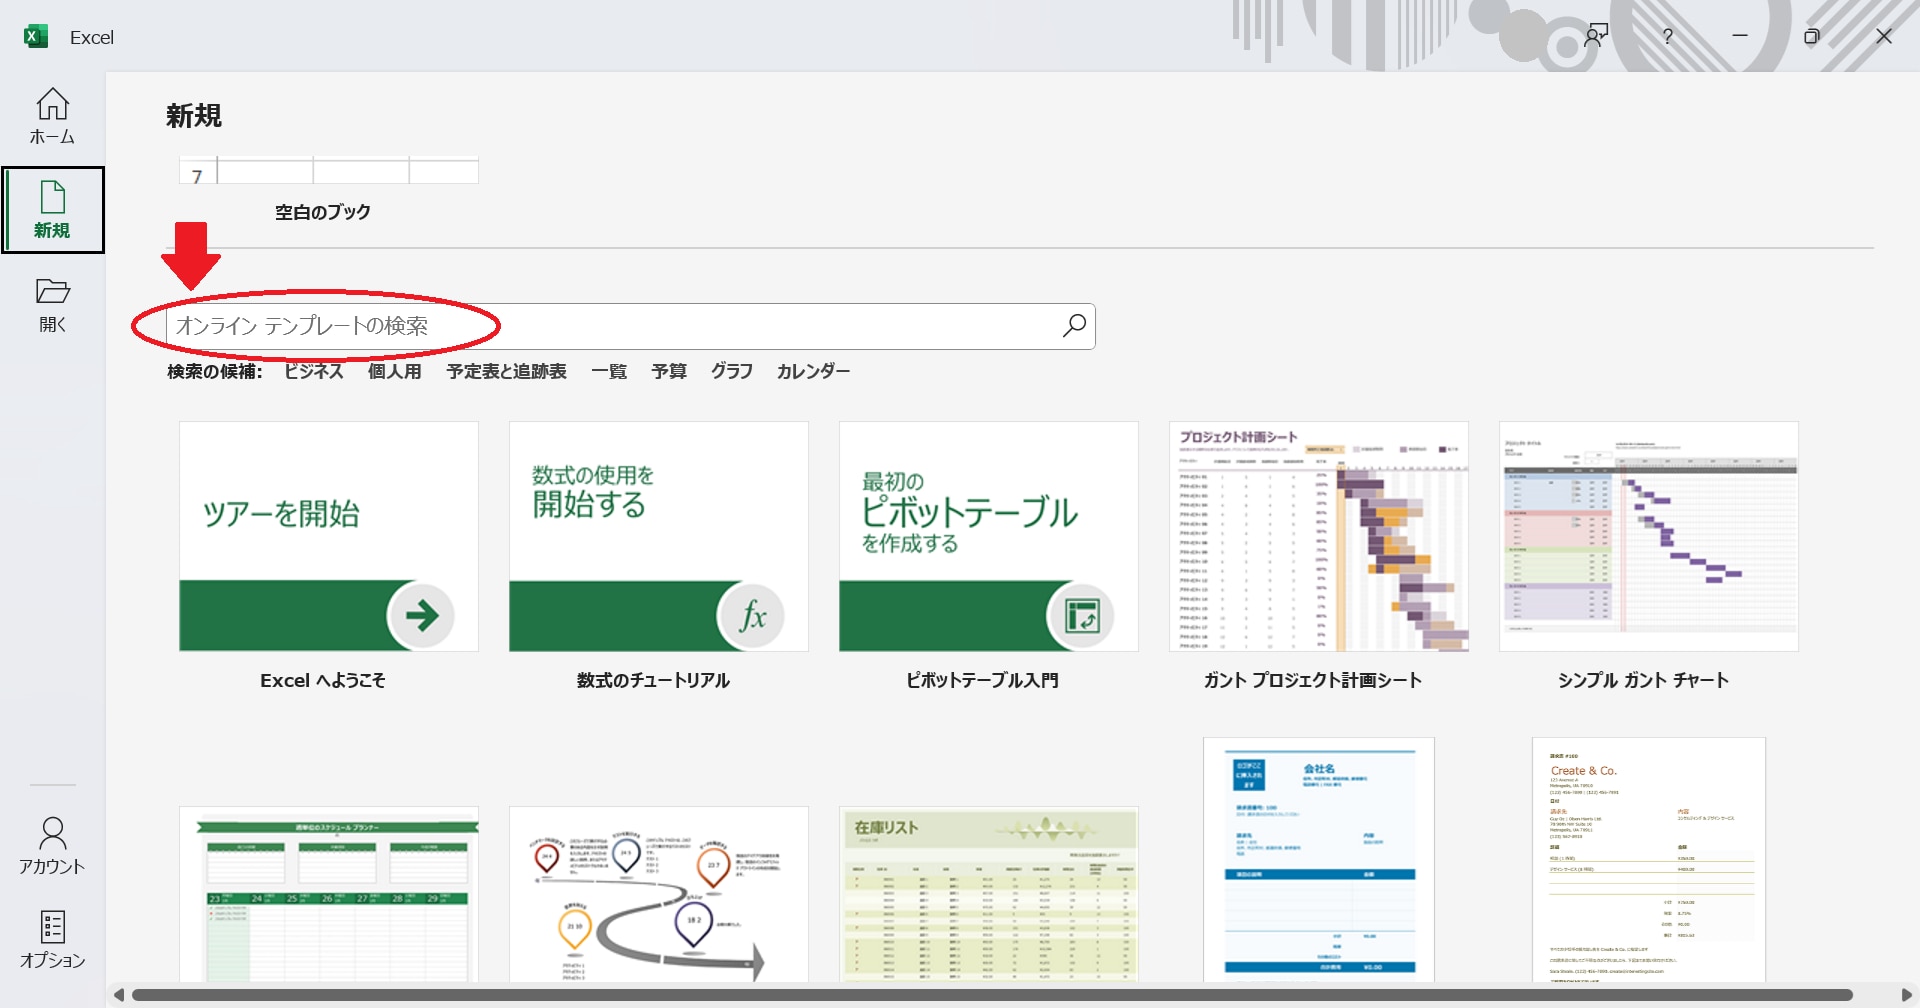Open the 開く (Open) folder icon
1920x1008 pixels.
point(52,305)
